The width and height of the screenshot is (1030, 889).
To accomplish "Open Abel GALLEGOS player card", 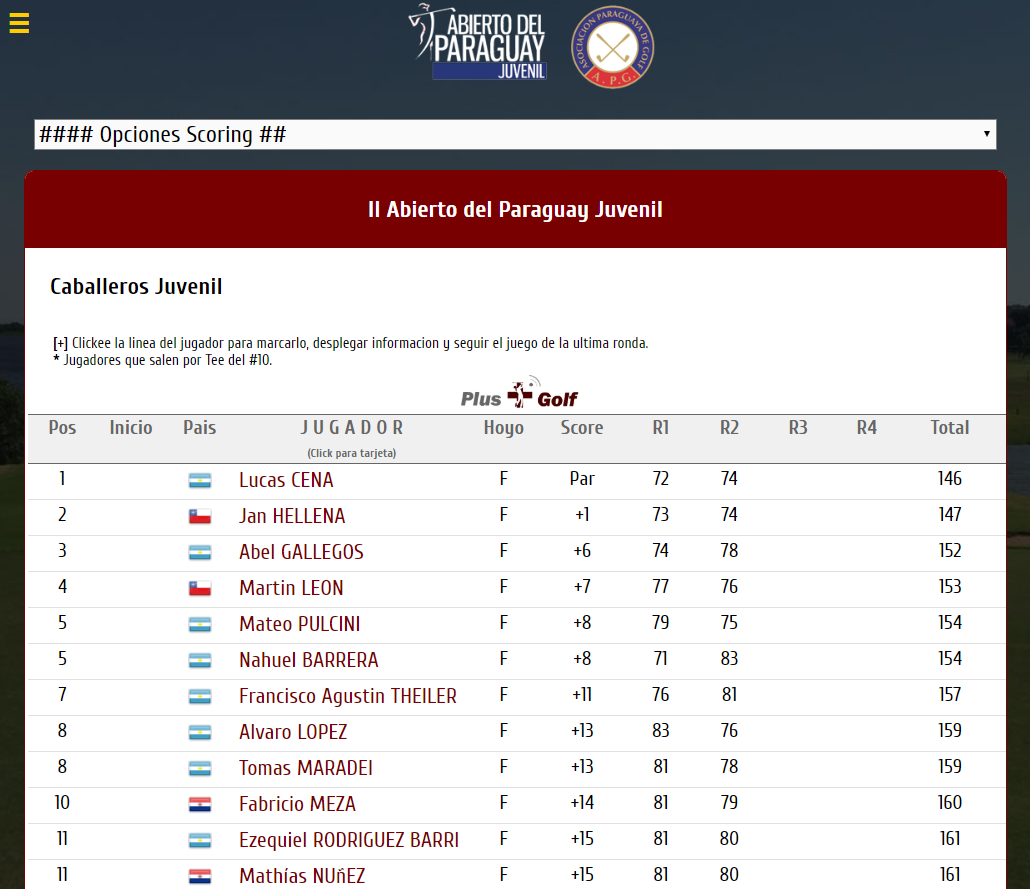I will click(x=301, y=553).
